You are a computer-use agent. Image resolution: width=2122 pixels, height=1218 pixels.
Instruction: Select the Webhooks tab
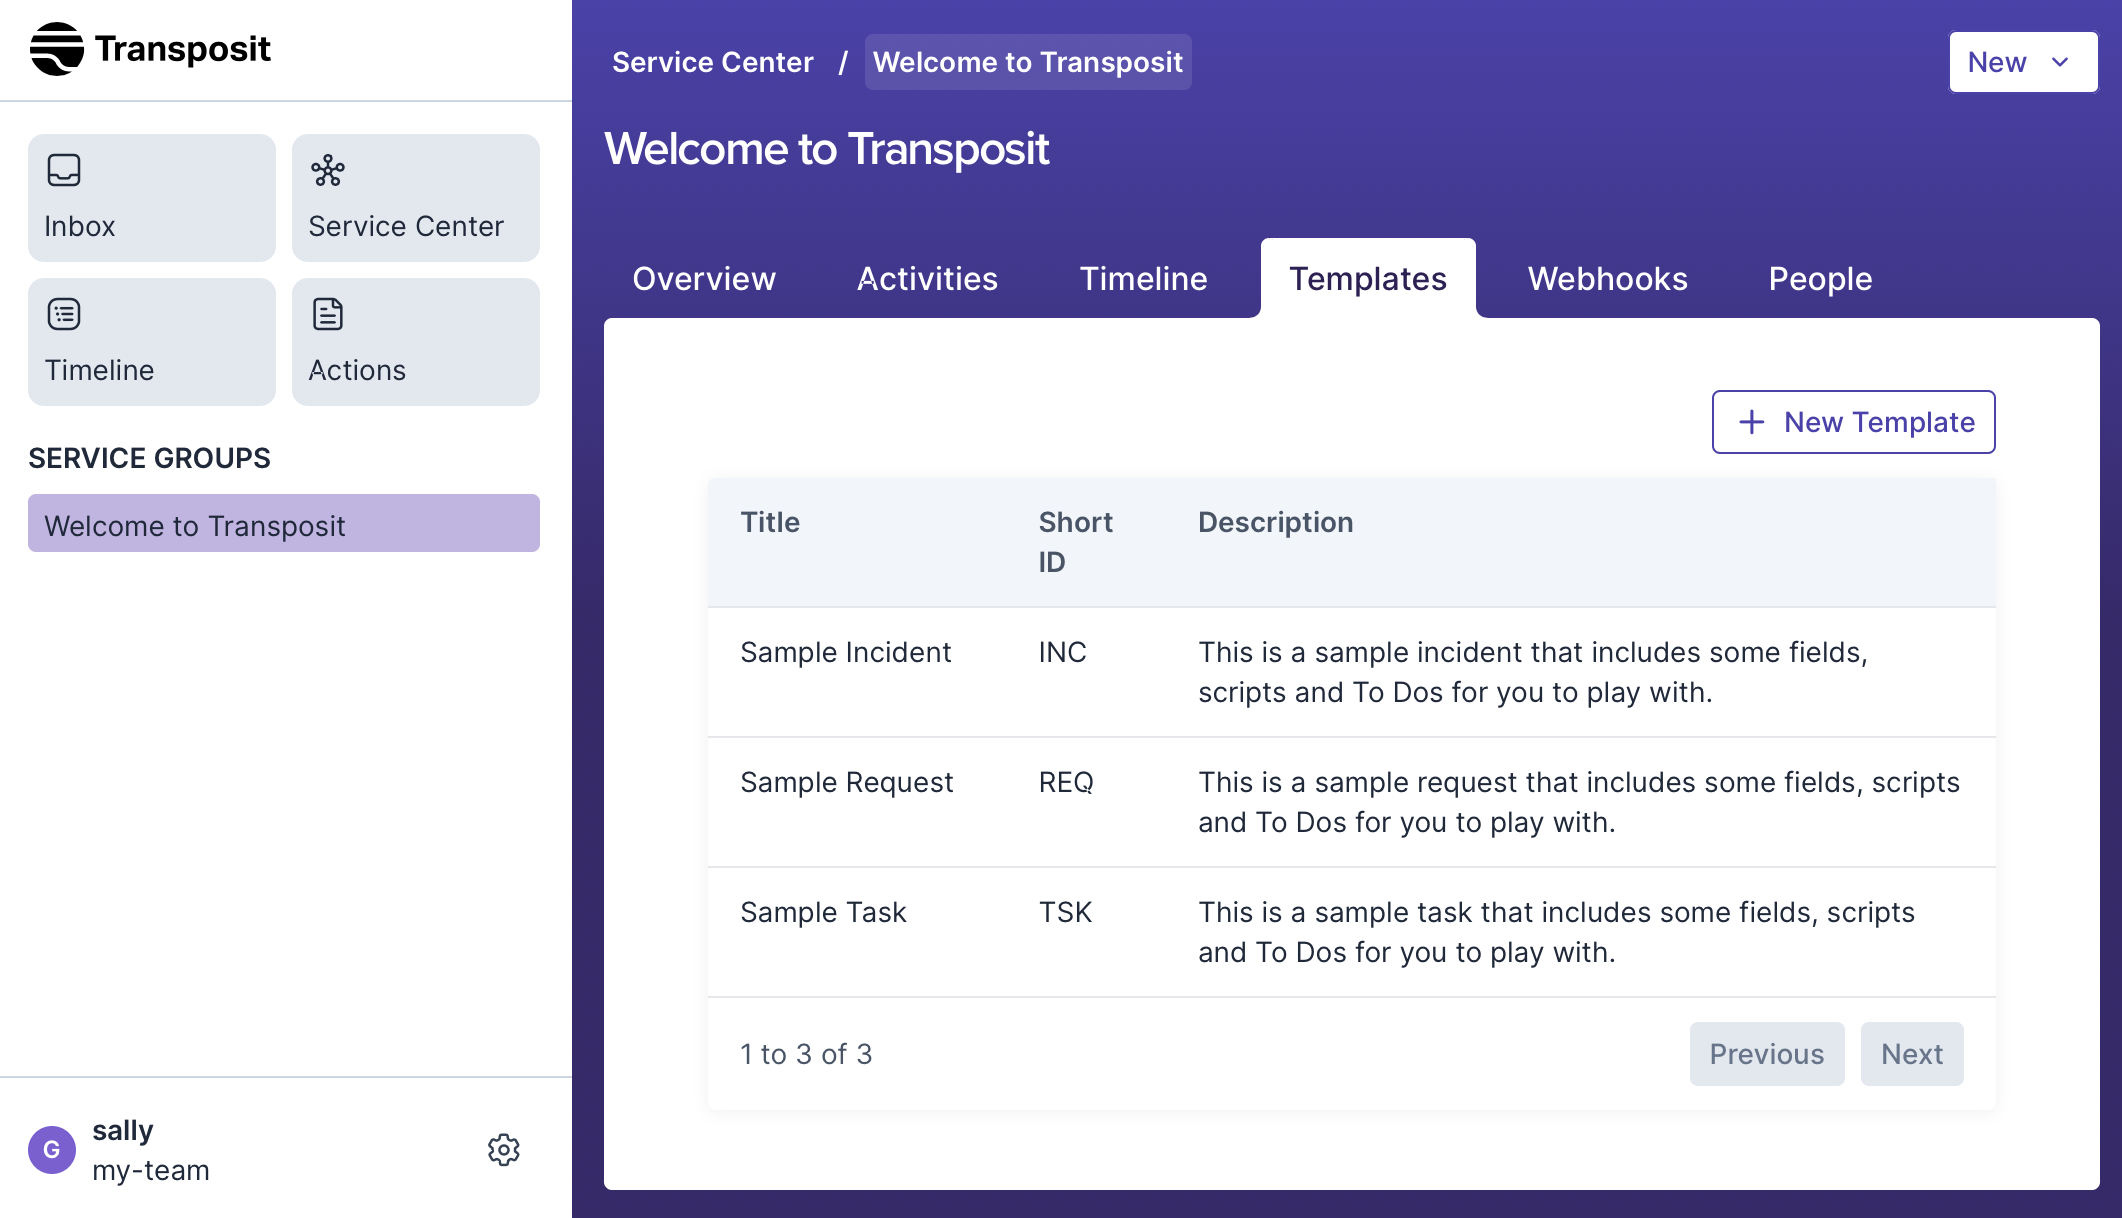tap(1607, 279)
